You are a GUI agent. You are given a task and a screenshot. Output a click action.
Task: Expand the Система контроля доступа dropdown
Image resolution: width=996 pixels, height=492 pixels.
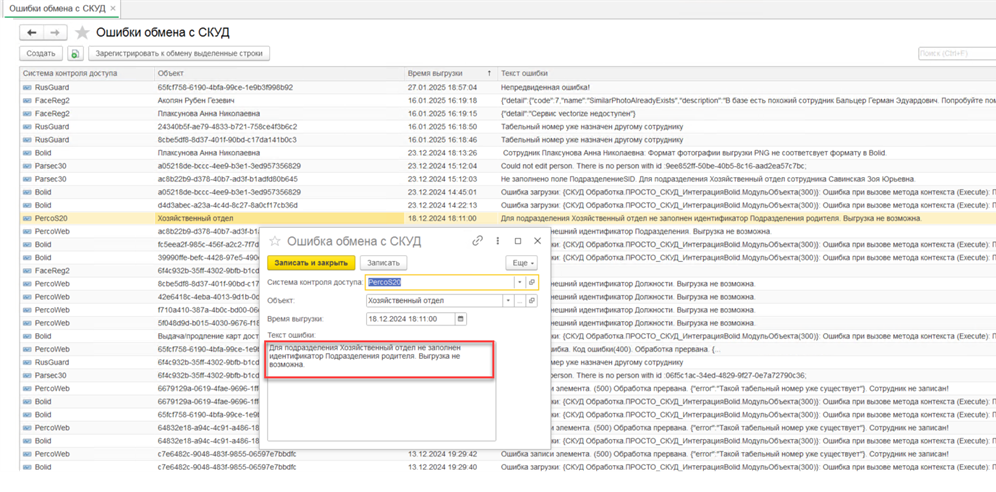(519, 283)
